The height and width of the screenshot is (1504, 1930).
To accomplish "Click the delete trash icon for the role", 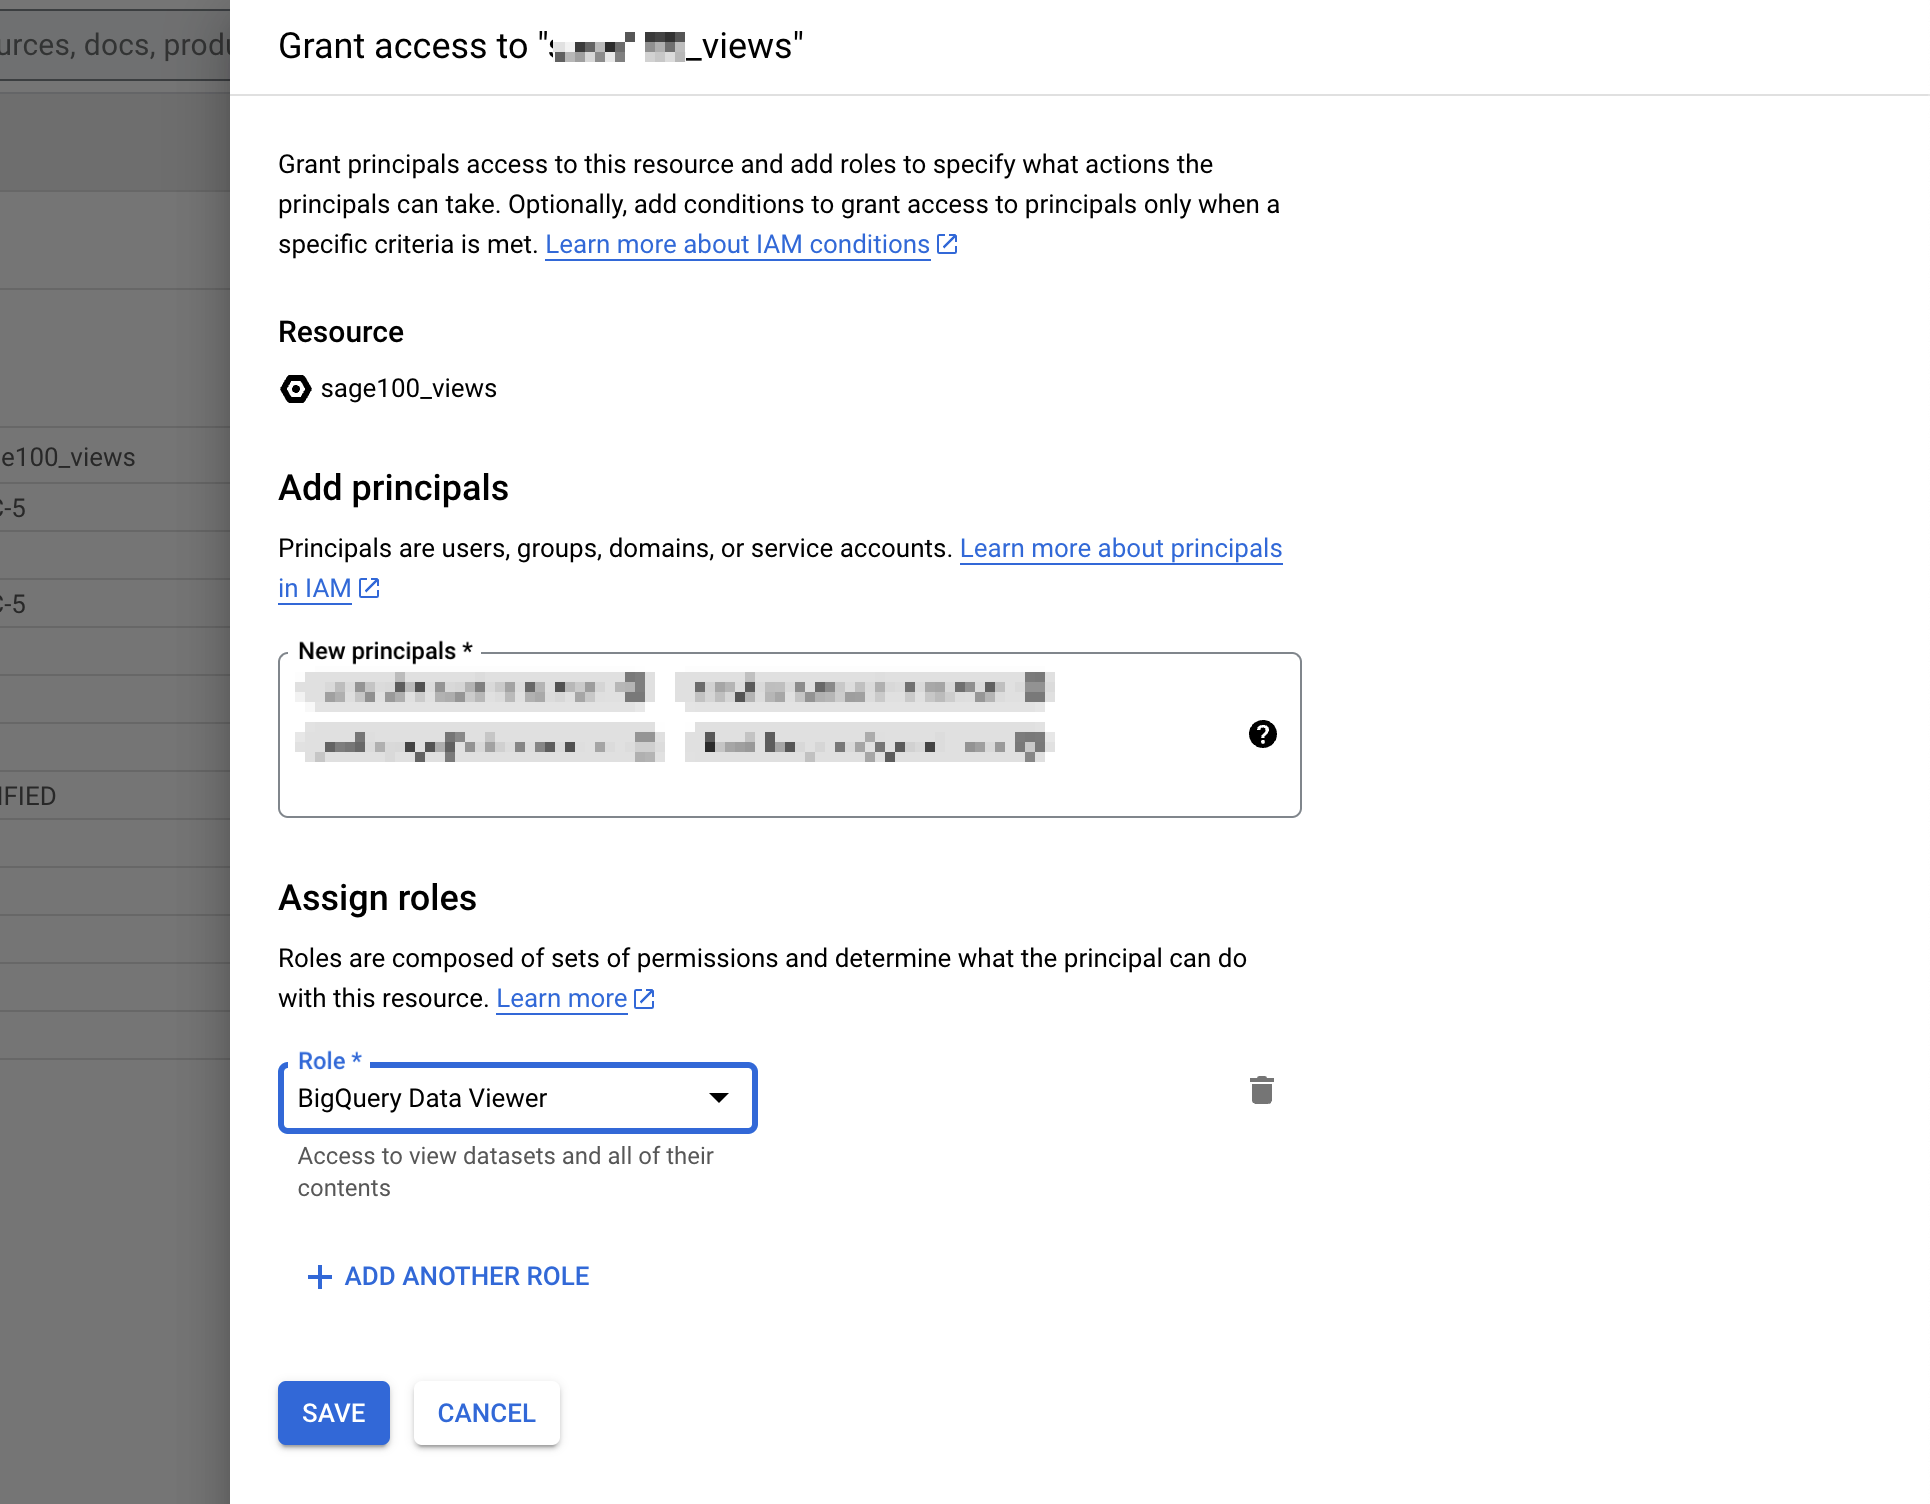I will tap(1261, 1092).
